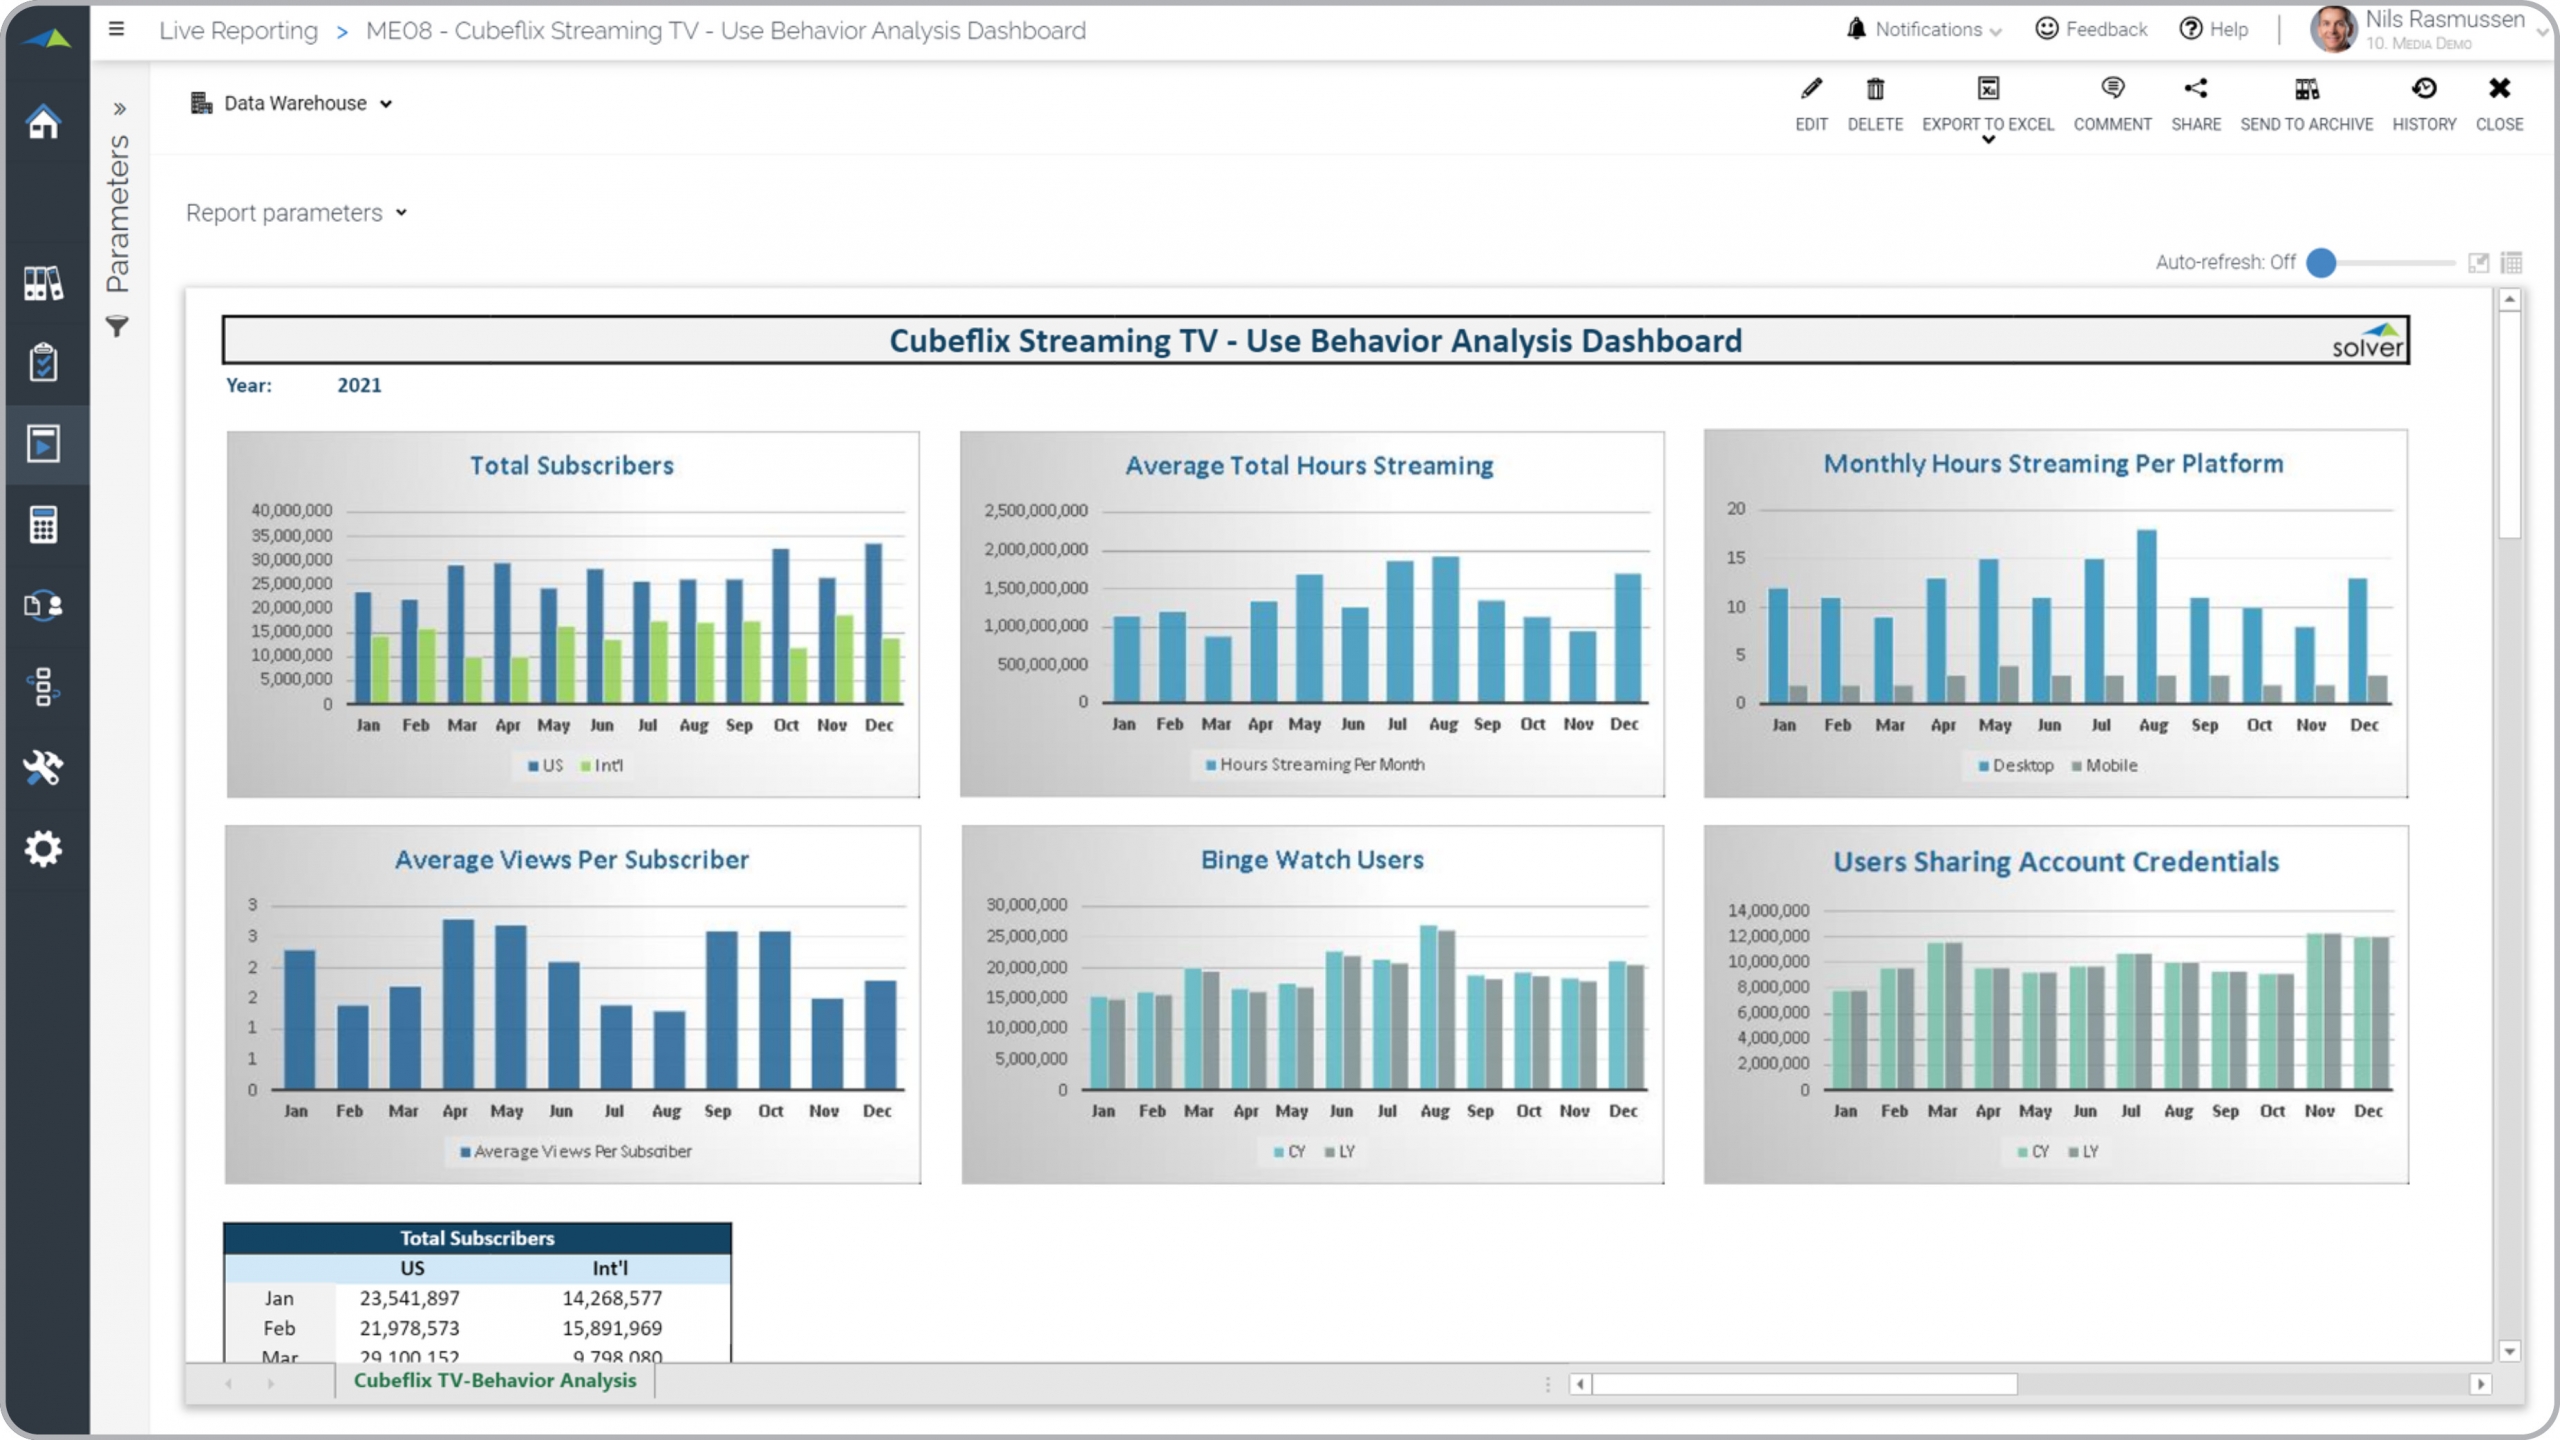Click the grid view icon near auto-refresh
The height and width of the screenshot is (1440, 2560).
coord(2511,262)
